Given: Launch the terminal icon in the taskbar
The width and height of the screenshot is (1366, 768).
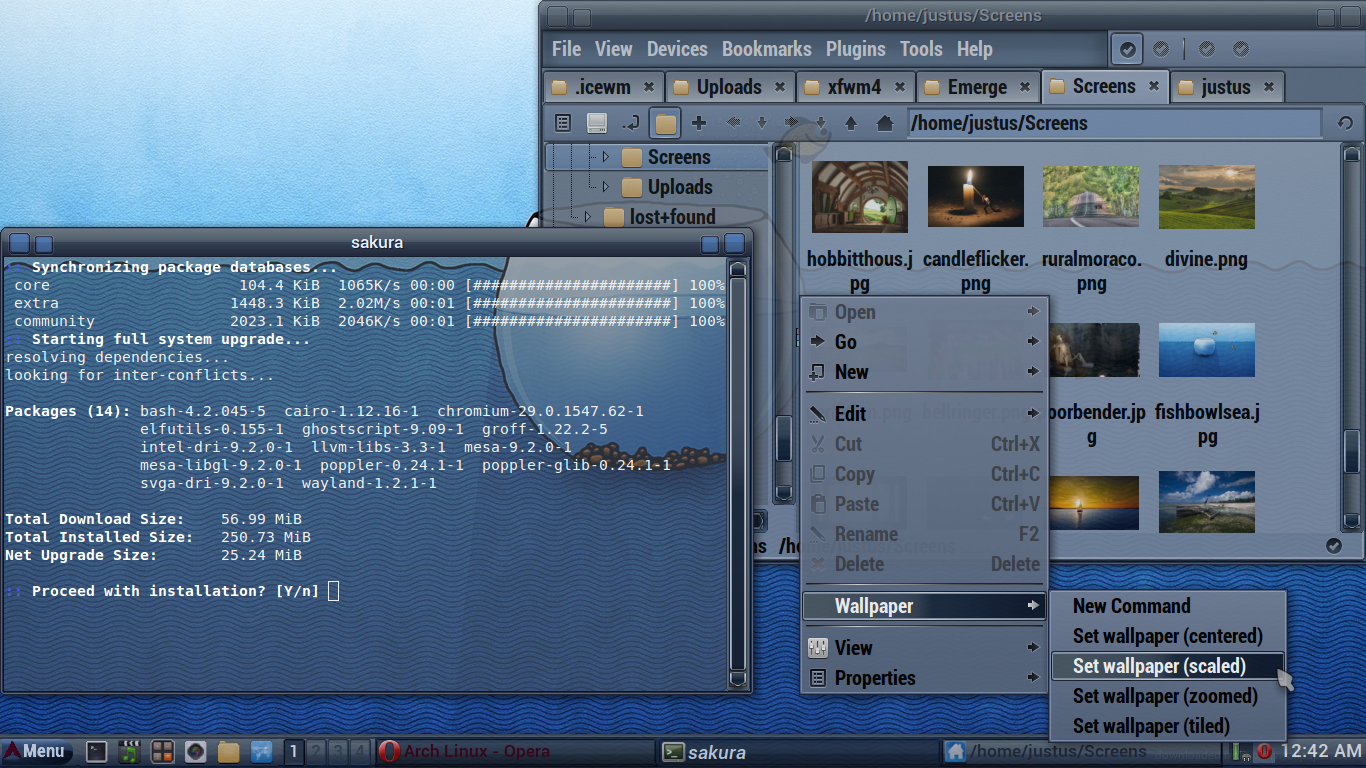Looking at the screenshot, I should pos(97,751).
